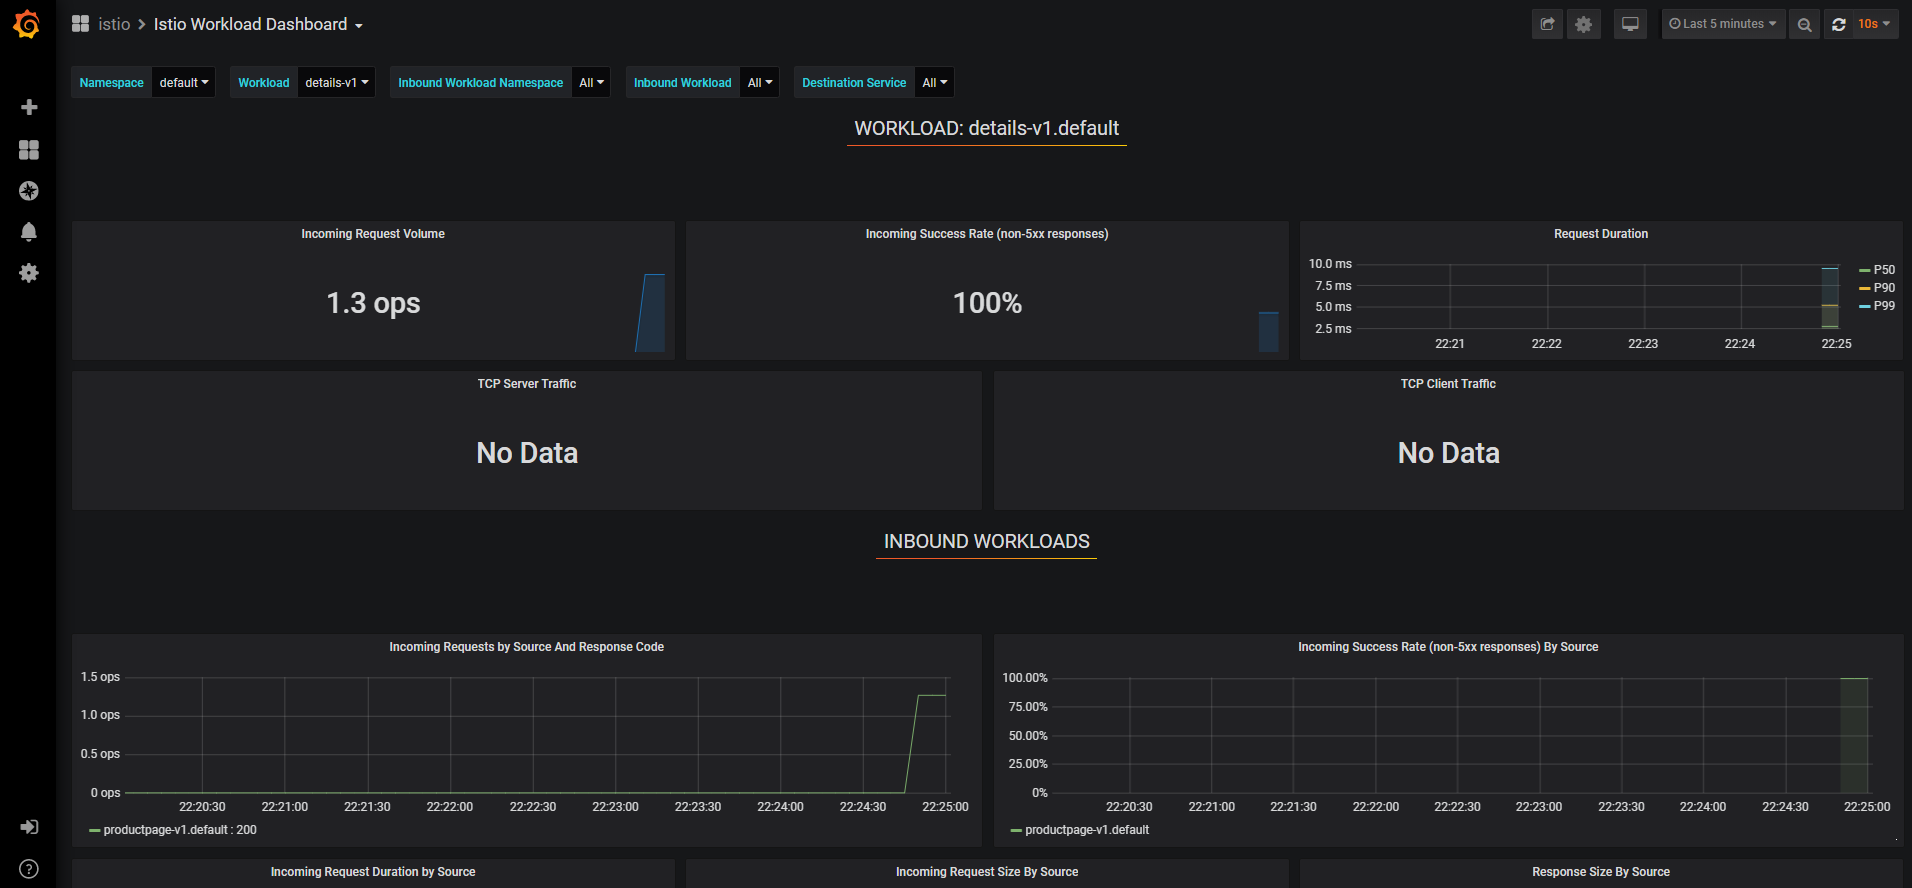The width and height of the screenshot is (1912, 888).
Task: Open Incoming Request Size By Source panel title
Action: 987,872
